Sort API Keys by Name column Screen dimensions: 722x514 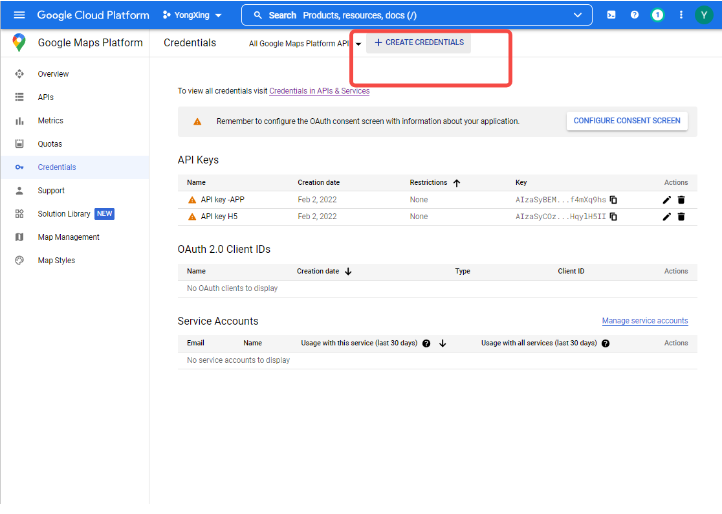196,183
